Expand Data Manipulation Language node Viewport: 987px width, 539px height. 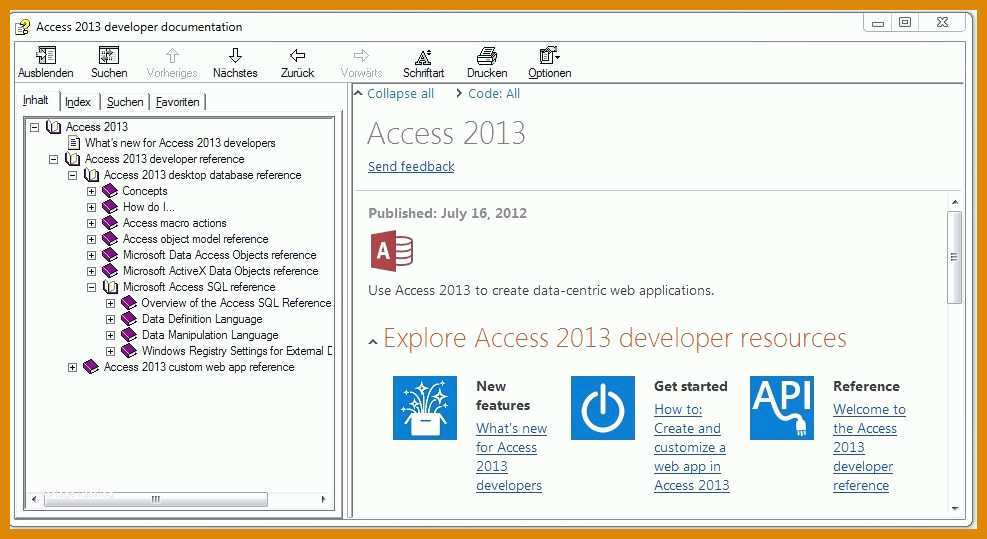[110, 335]
